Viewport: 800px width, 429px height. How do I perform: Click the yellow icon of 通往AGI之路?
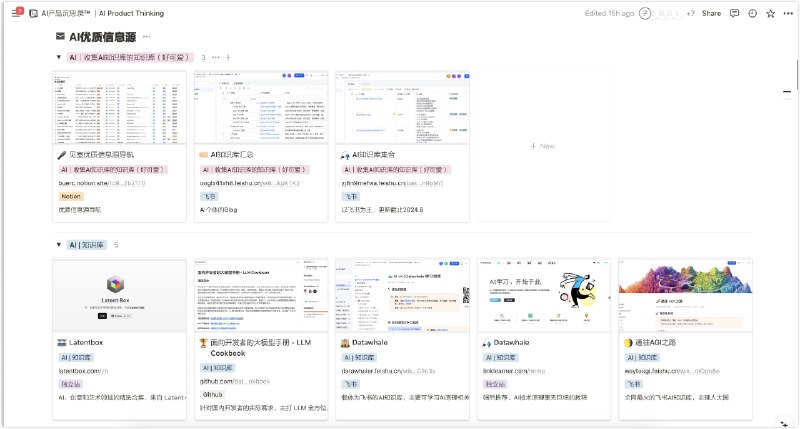tap(629, 343)
